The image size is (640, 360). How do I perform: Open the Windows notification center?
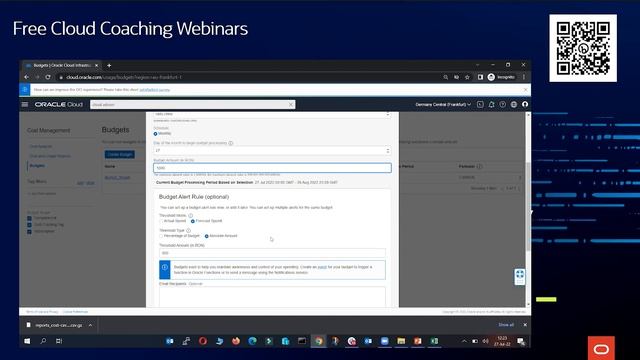[x=521, y=341]
